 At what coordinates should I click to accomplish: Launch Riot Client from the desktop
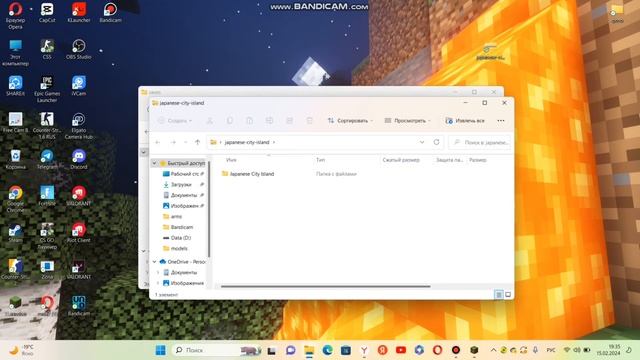click(x=79, y=233)
